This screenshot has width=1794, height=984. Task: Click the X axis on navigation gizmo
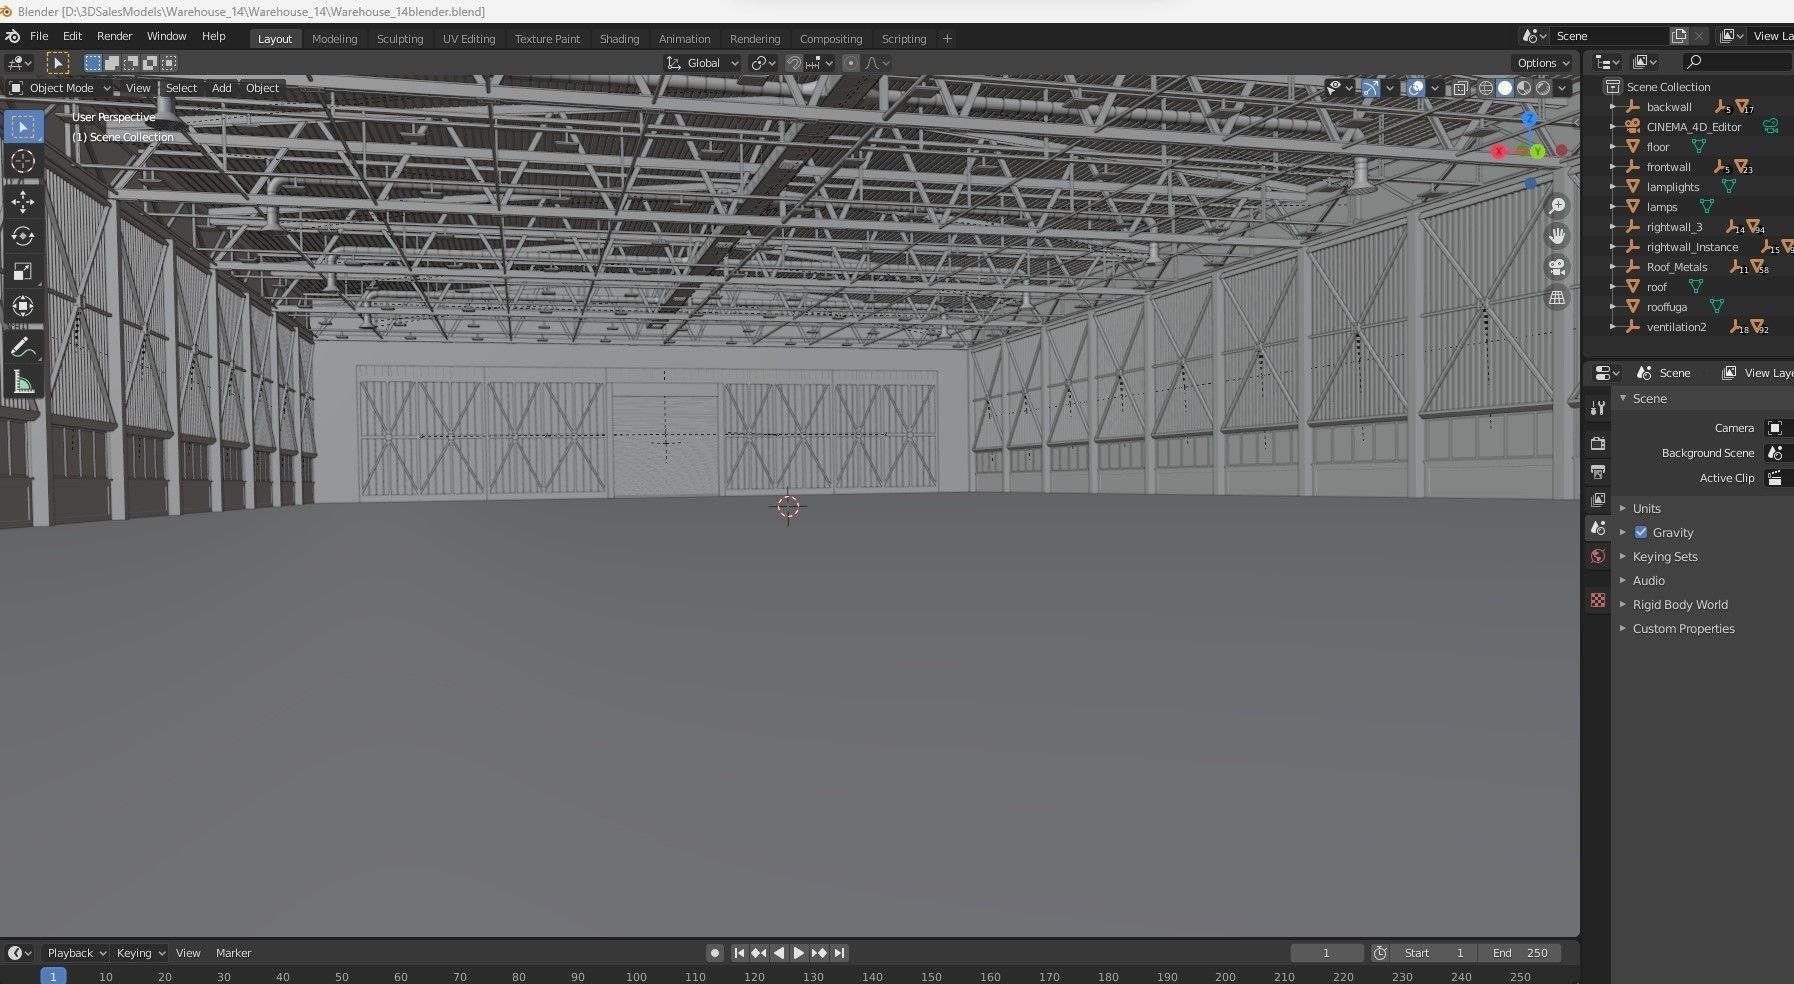point(1498,152)
